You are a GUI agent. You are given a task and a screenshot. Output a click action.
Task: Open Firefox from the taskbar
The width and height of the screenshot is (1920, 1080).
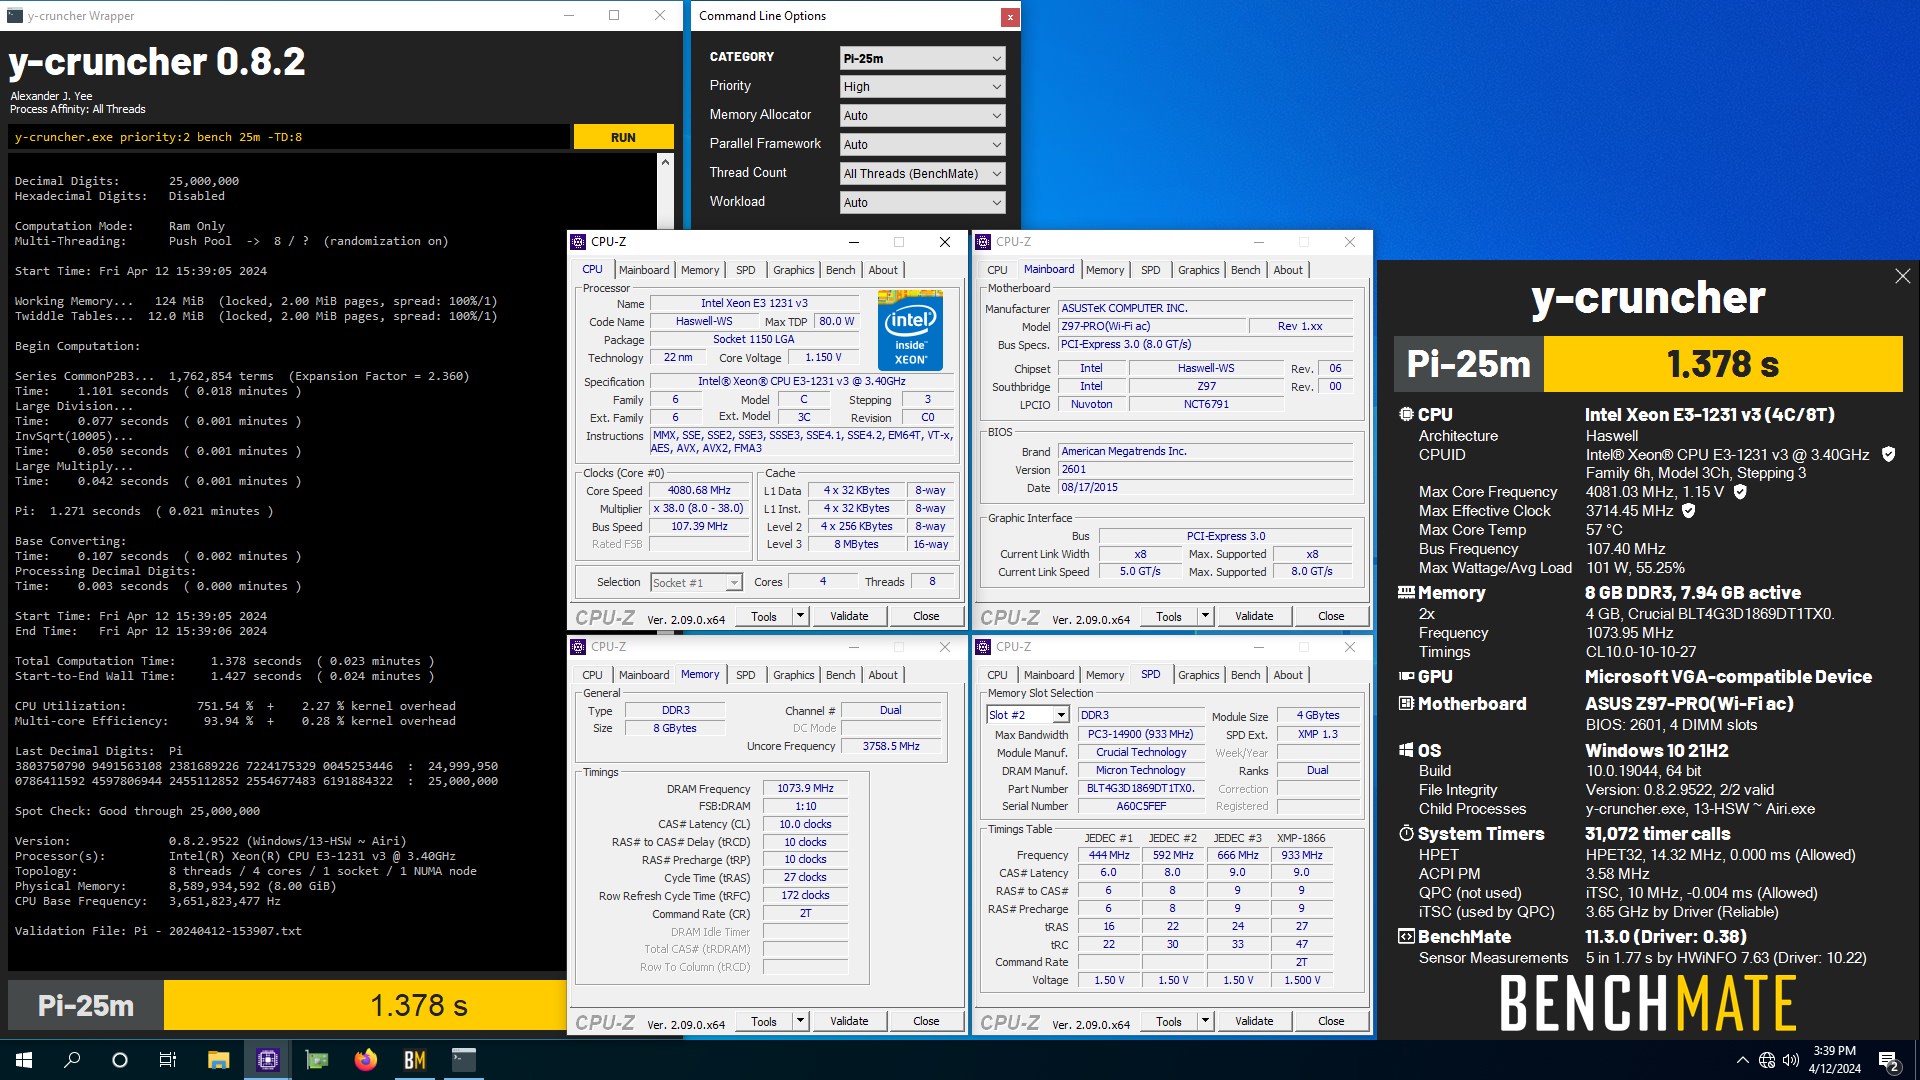pos(365,1060)
